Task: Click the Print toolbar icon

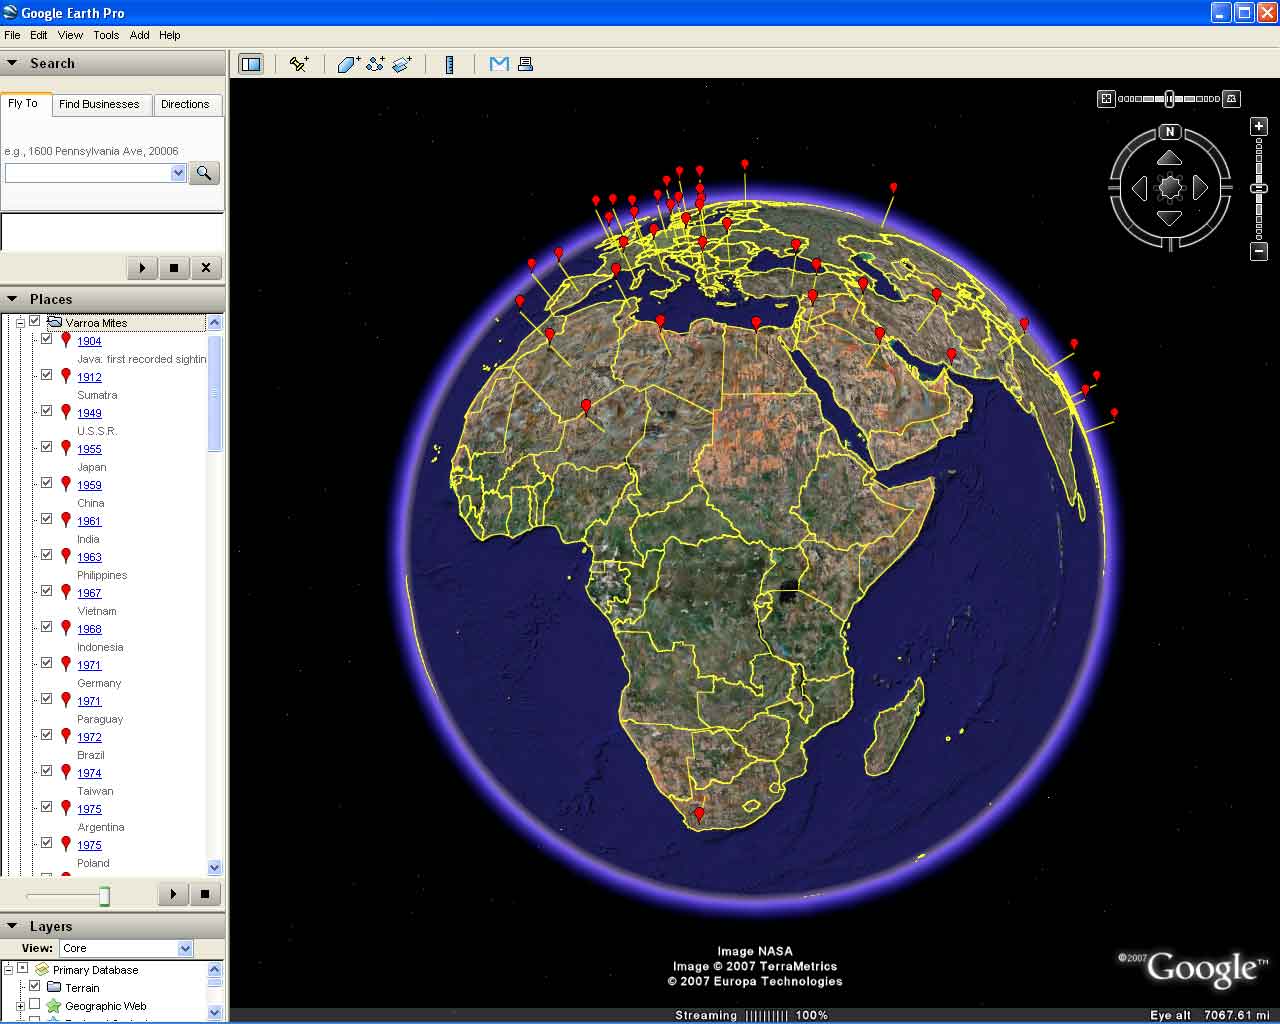Action: pos(525,64)
